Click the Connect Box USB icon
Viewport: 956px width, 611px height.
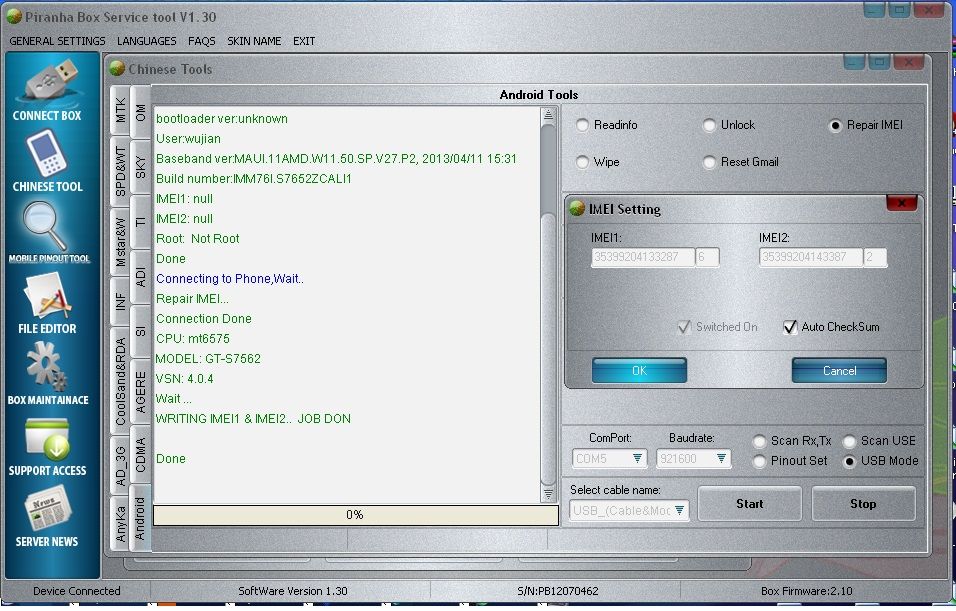pos(47,82)
